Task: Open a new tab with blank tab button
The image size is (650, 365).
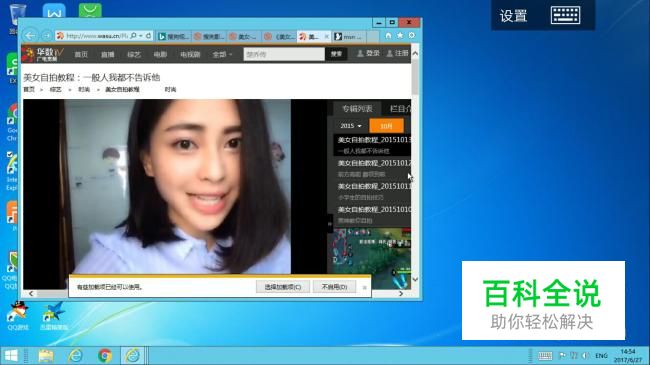Action: [373, 37]
